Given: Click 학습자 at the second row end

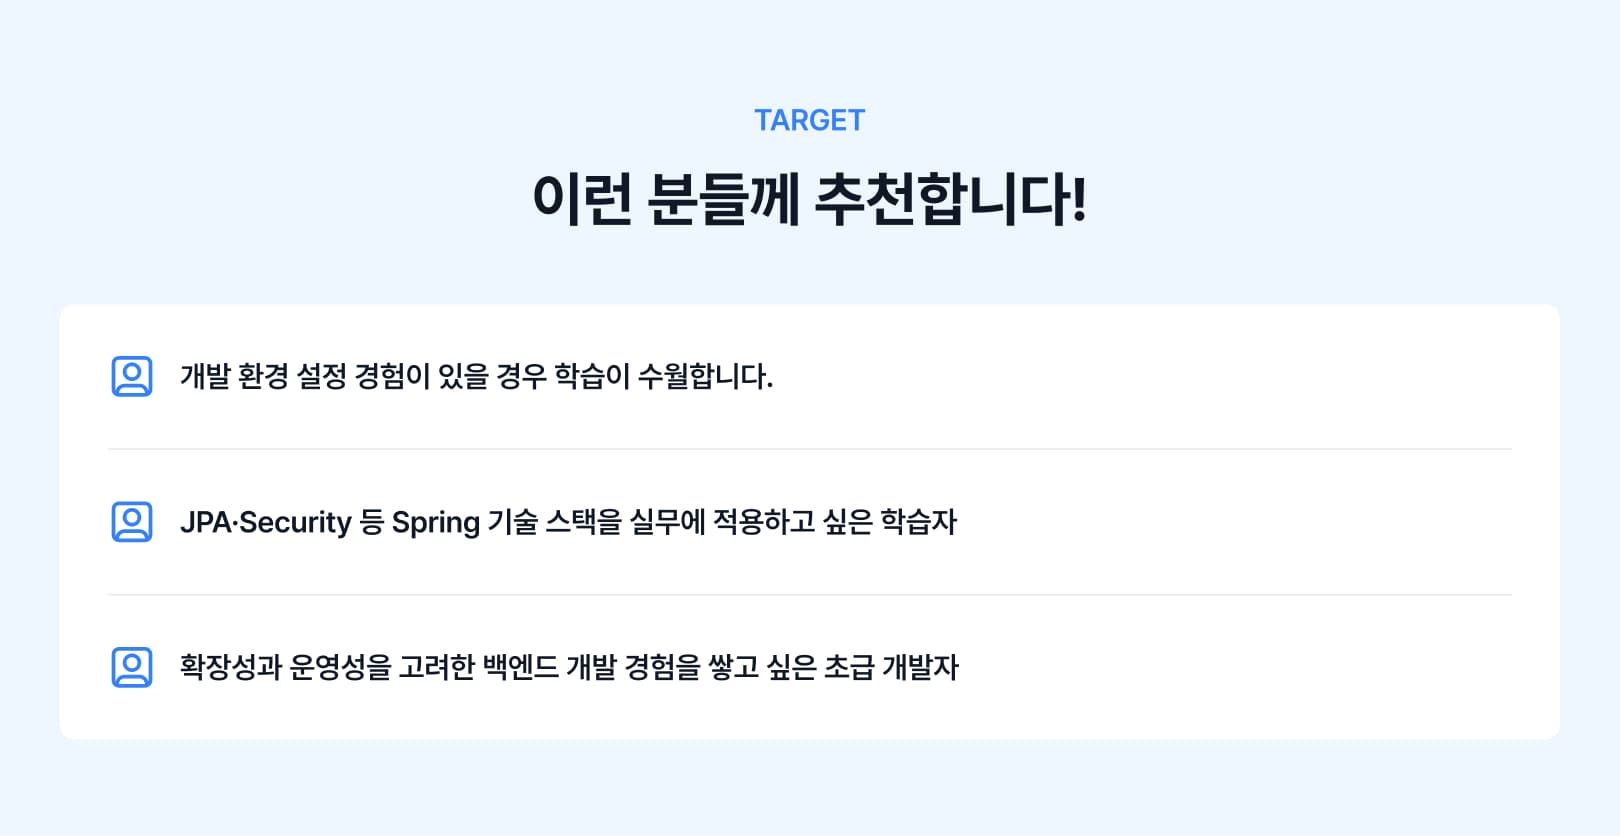Looking at the screenshot, I should click(919, 522).
